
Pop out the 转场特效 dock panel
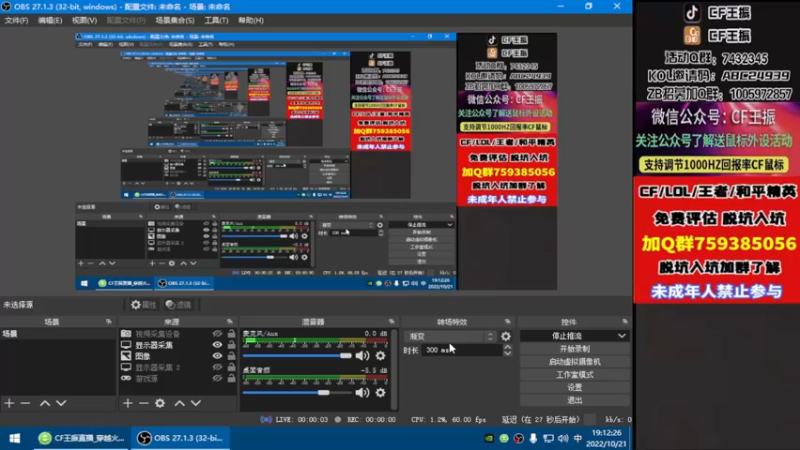pos(507,321)
